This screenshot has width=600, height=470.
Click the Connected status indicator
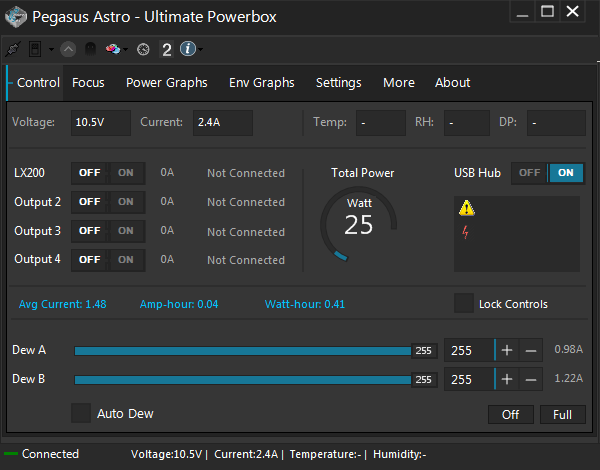(42, 454)
